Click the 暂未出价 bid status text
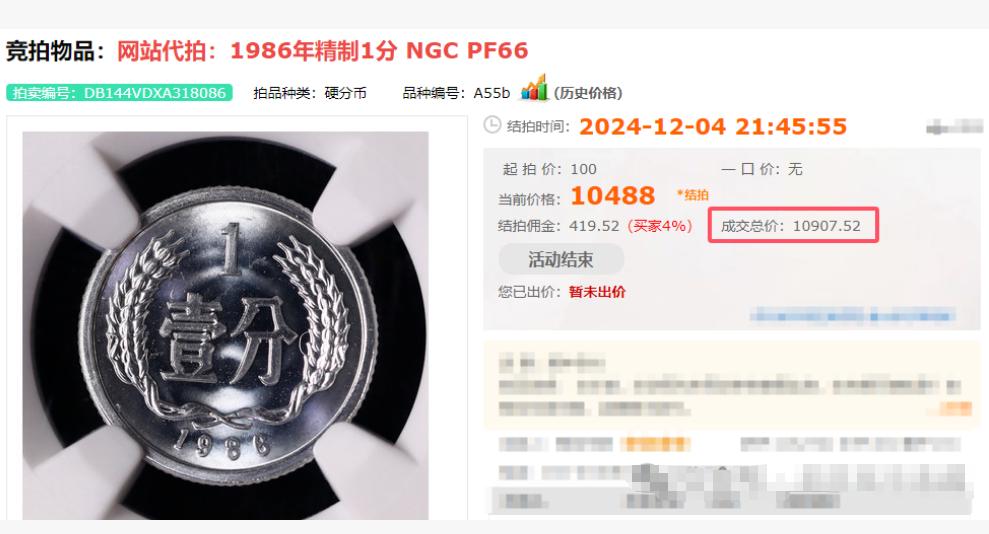Viewport: 989px width, 534px height. [x=597, y=292]
